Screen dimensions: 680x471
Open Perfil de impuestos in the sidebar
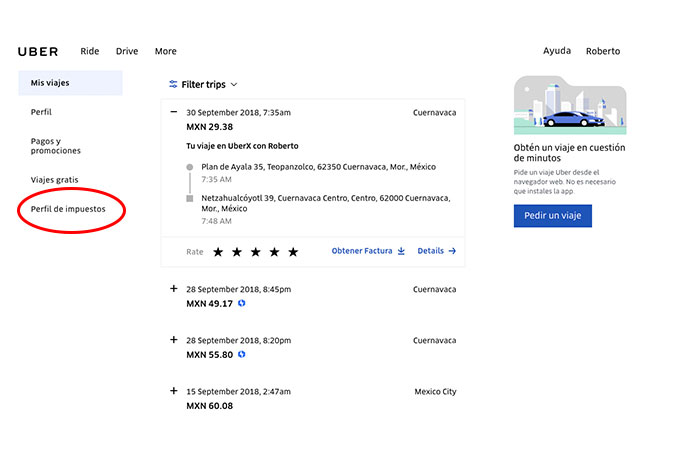click(68, 209)
